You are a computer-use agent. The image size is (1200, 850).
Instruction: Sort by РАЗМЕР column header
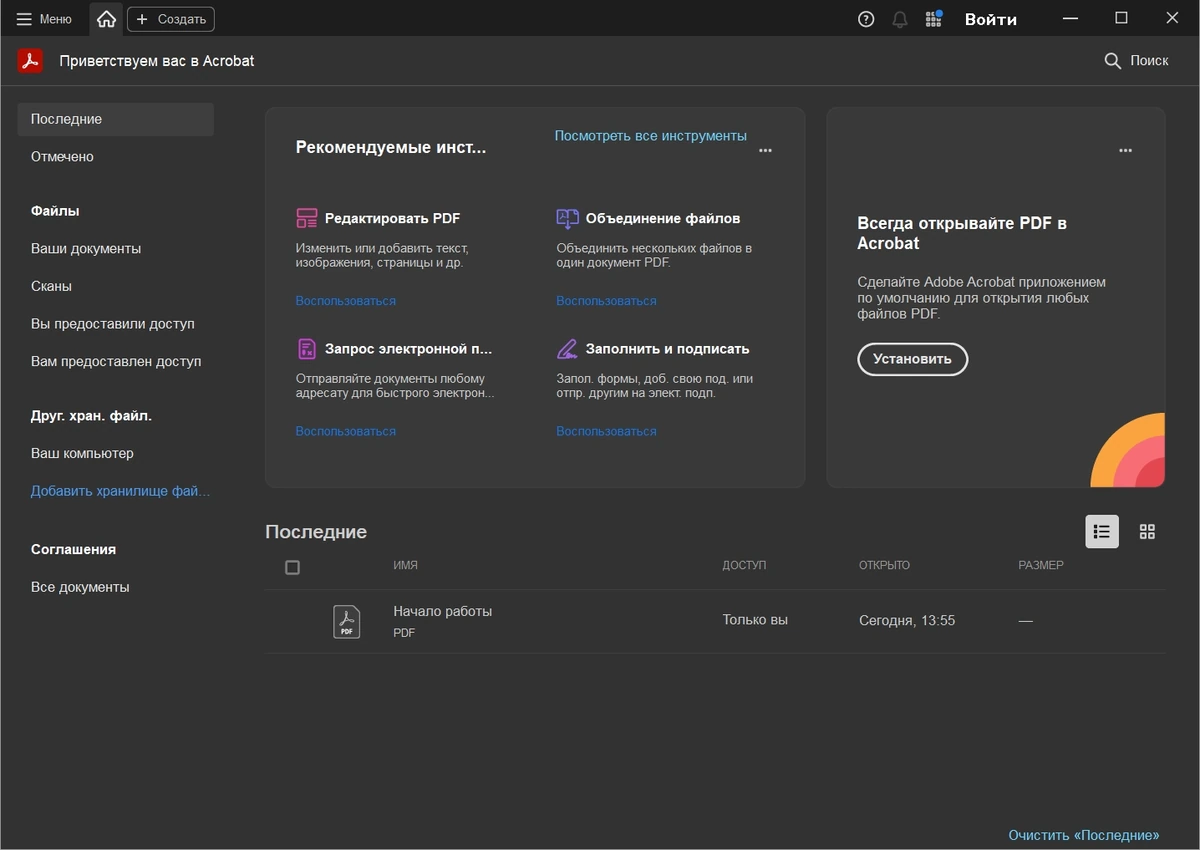pyautogui.click(x=1041, y=565)
